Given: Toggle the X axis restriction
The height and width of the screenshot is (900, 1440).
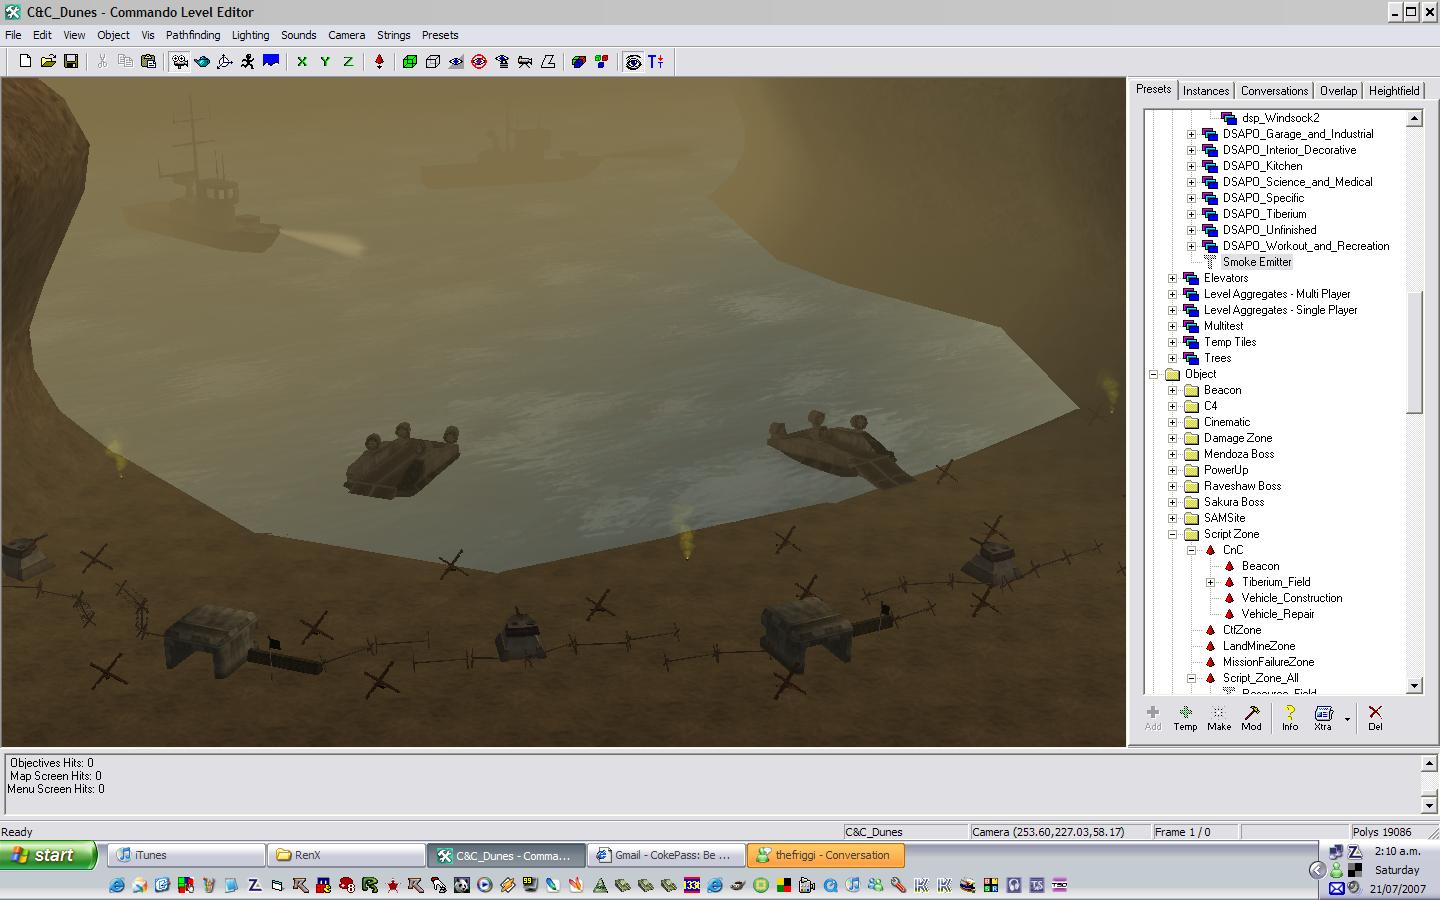Looking at the screenshot, I should (302, 62).
